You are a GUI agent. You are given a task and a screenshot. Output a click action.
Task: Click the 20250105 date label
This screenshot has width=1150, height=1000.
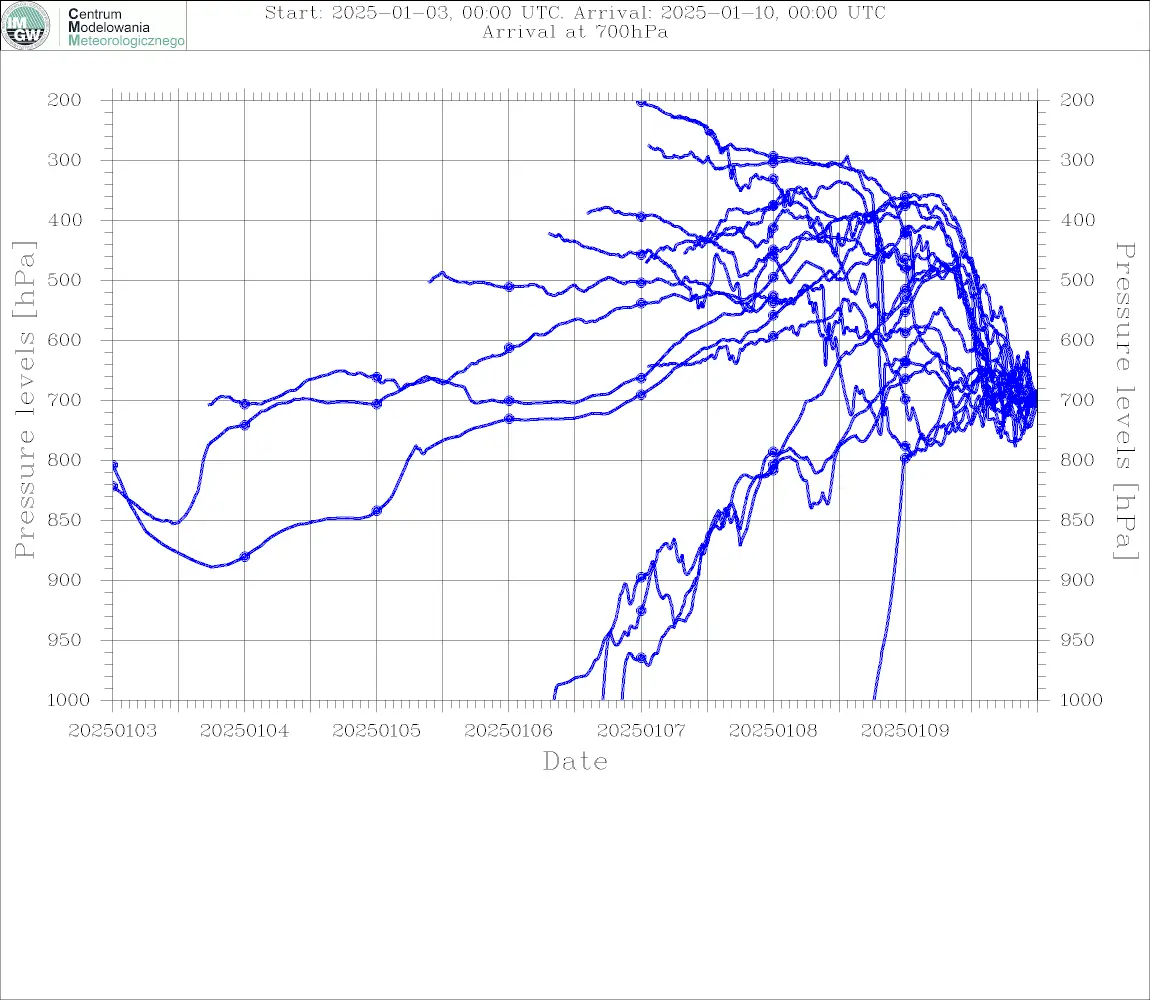[x=376, y=731]
